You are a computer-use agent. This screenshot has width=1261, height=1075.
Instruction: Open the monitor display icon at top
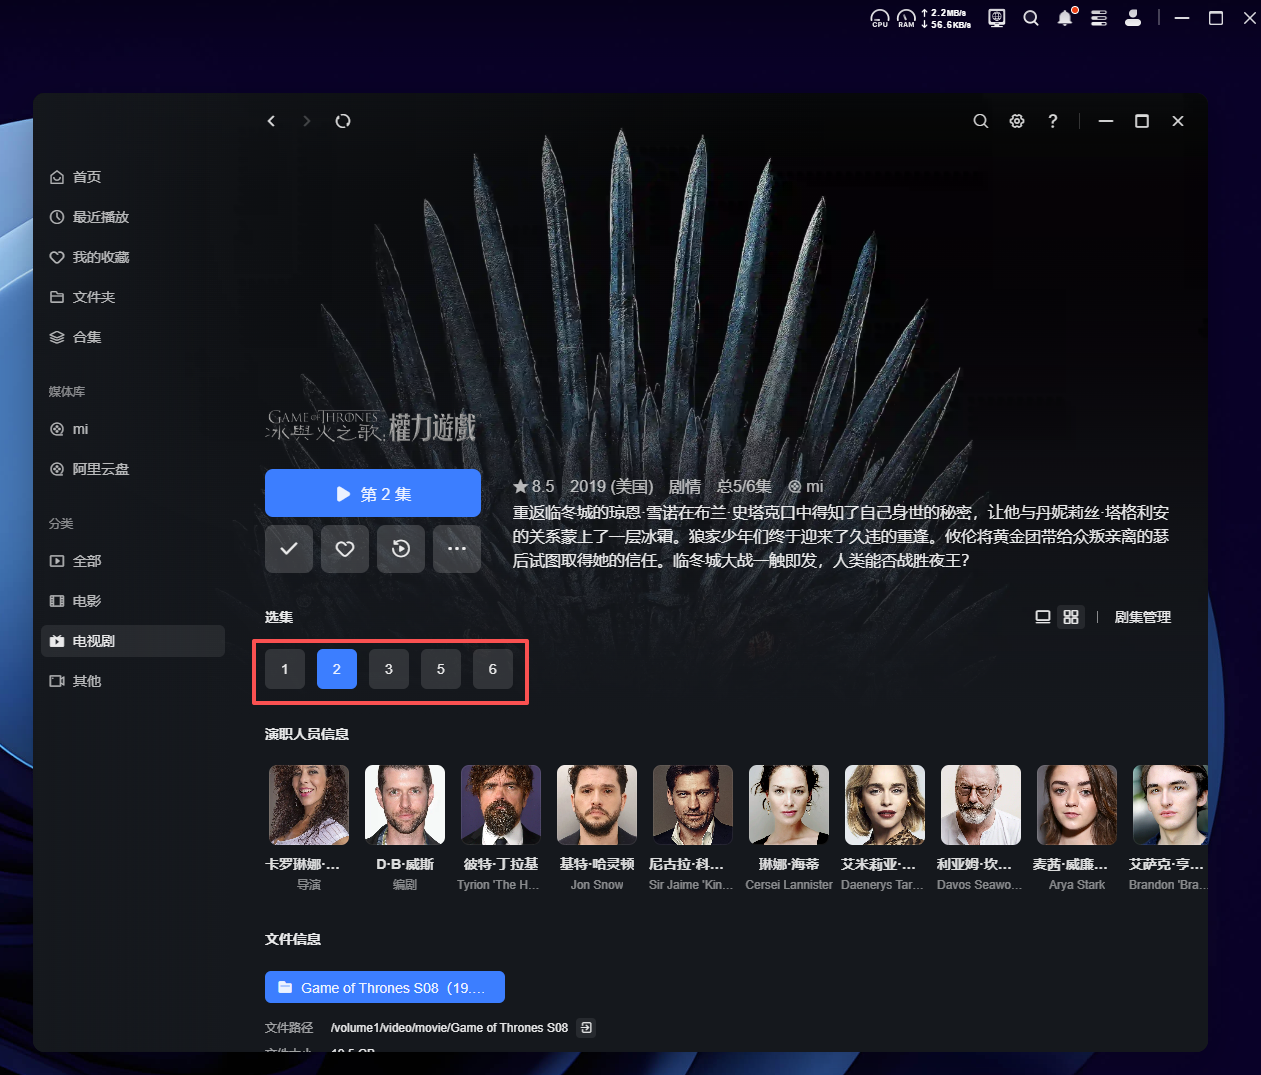pos(997,18)
